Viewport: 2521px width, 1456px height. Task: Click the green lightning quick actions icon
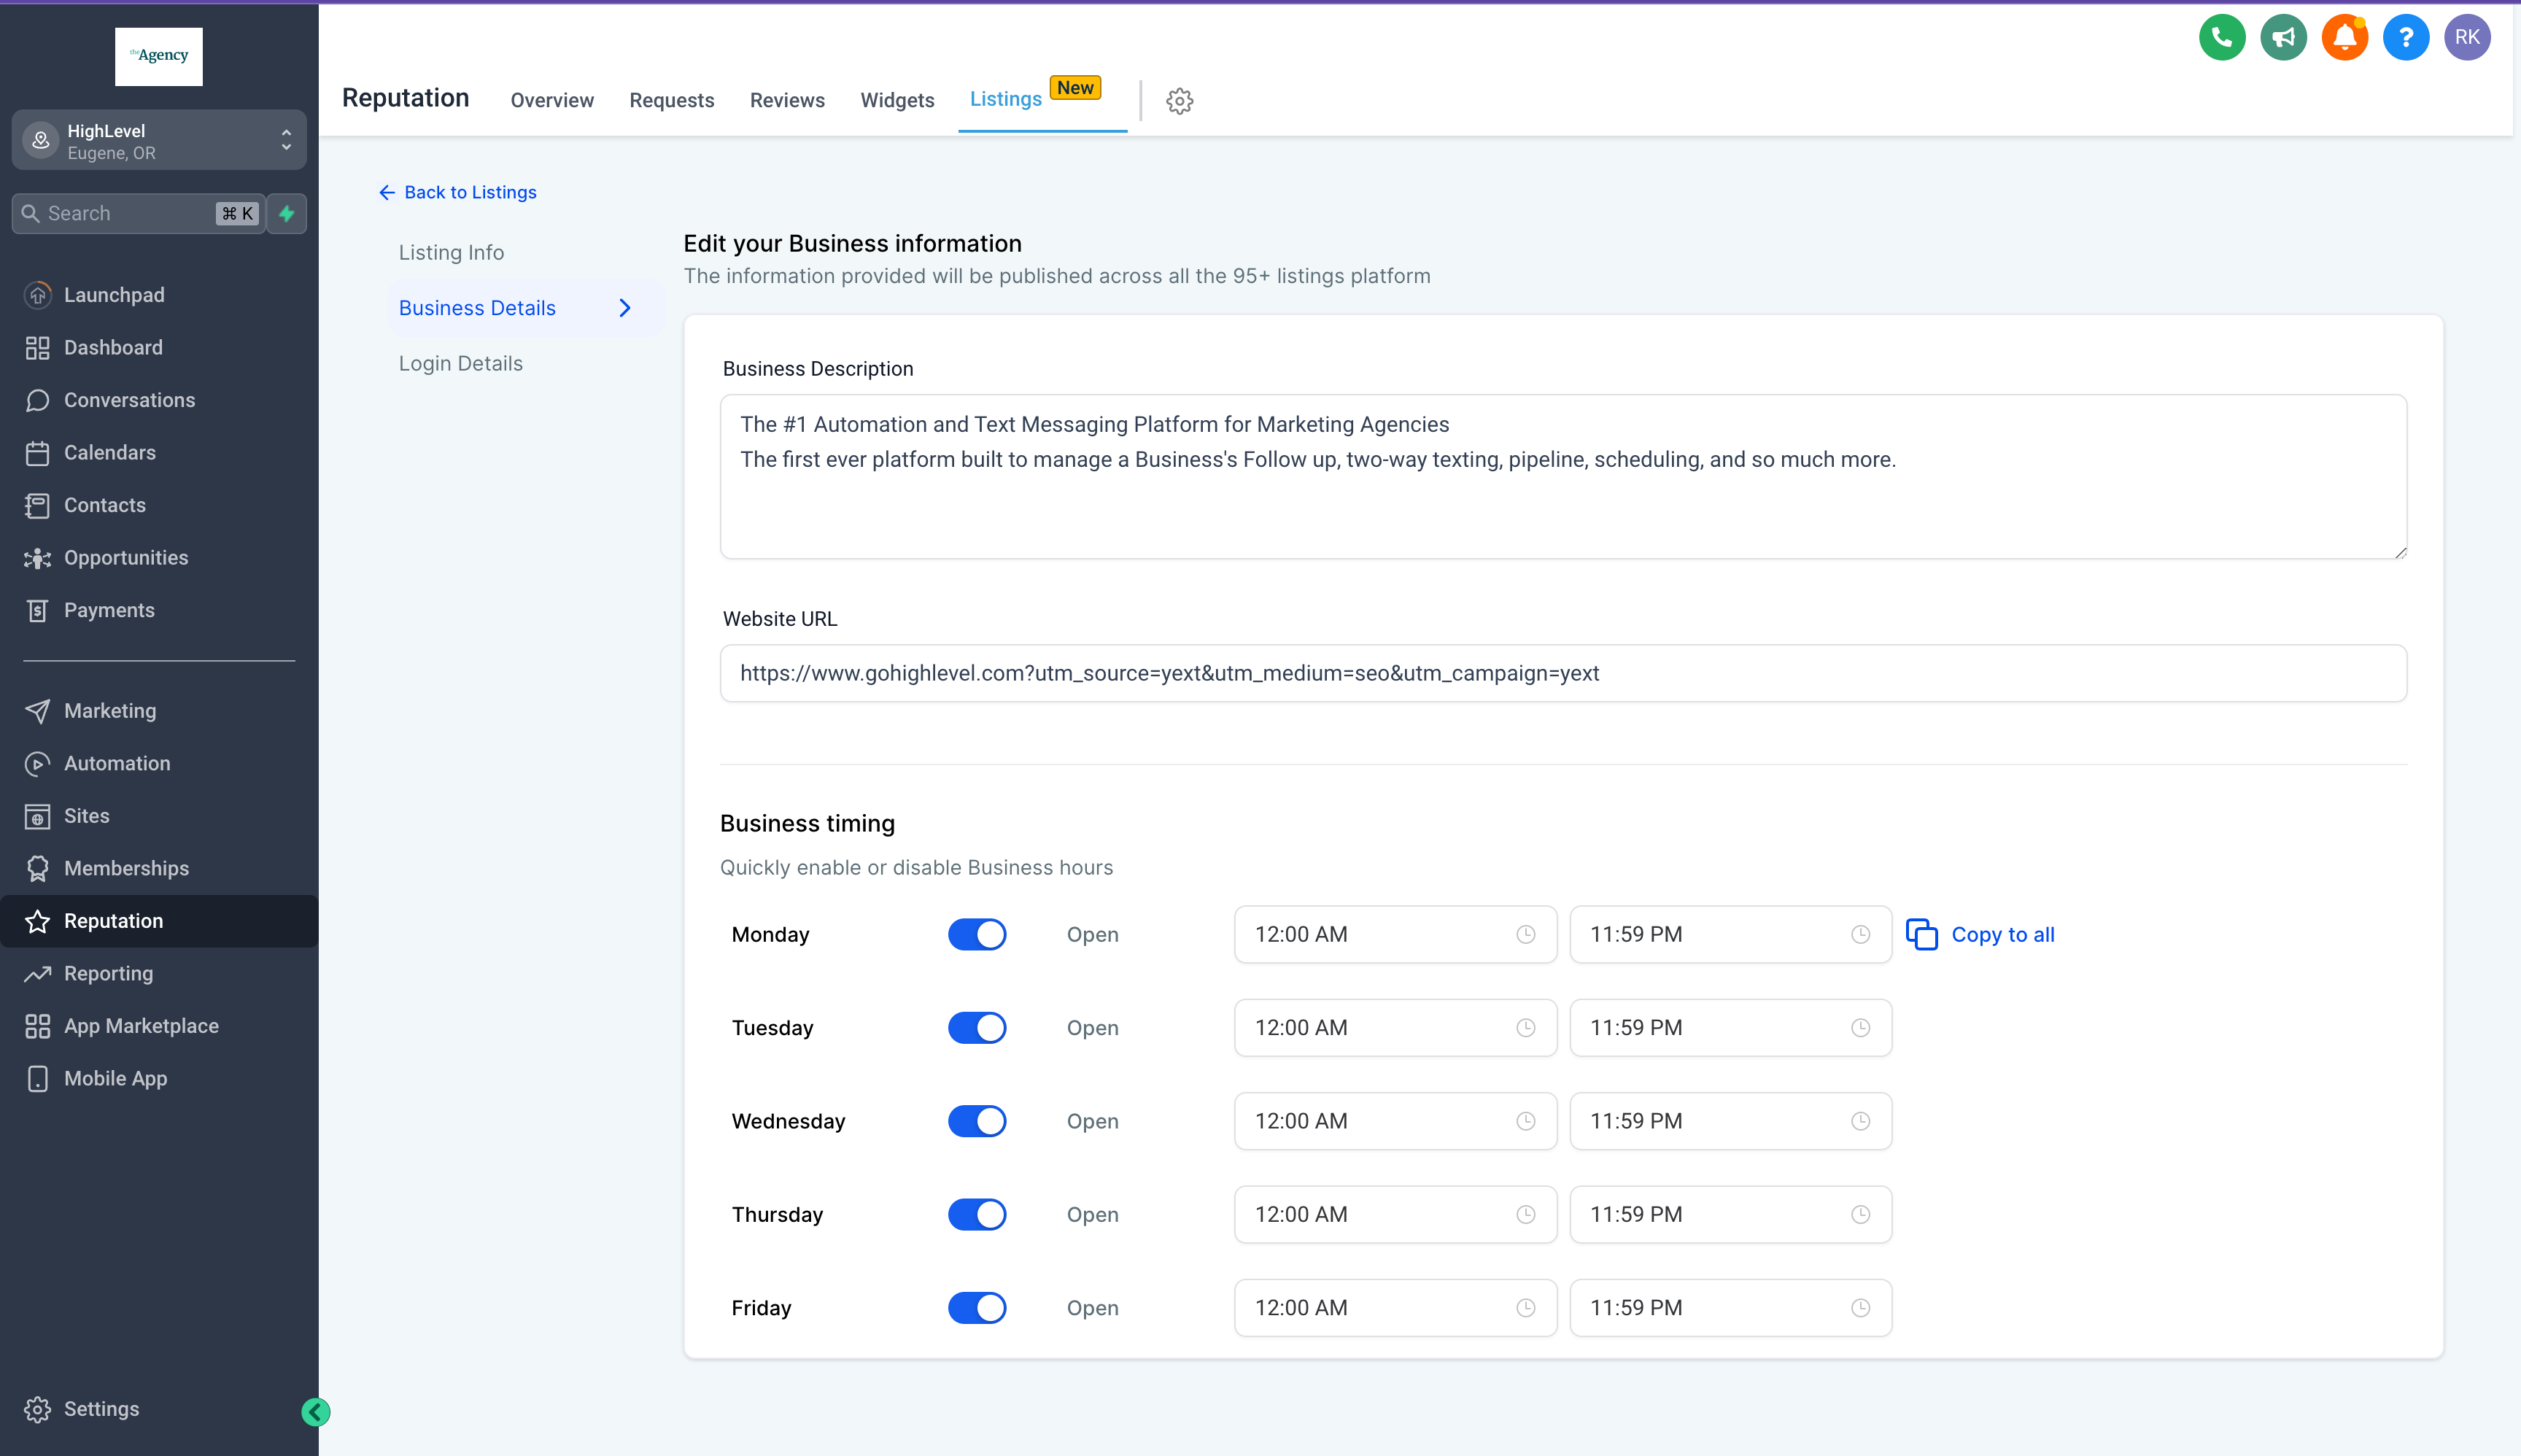[x=287, y=213]
